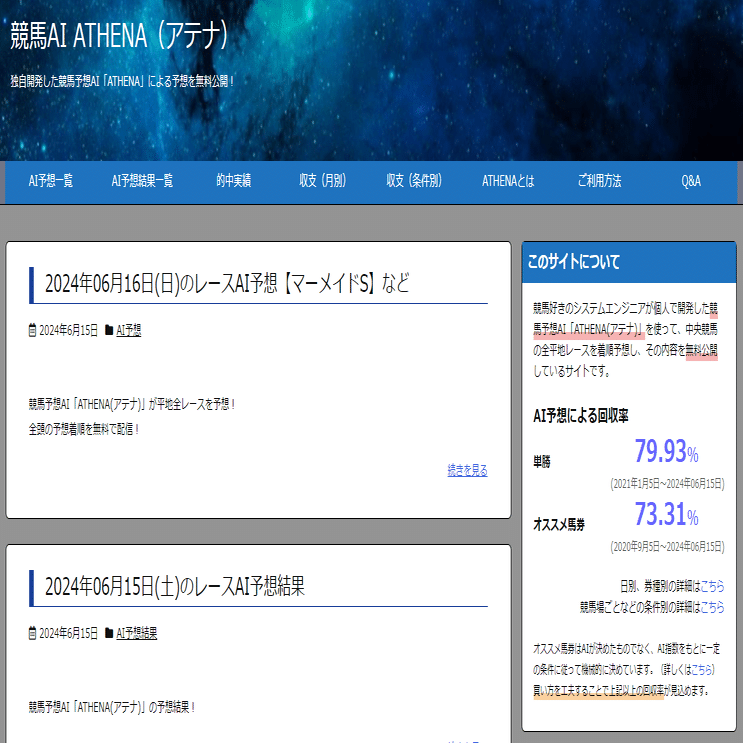Click the 単勝 label in sidebar
Viewport: 743px width, 743px height.
click(x=542, y=461)
